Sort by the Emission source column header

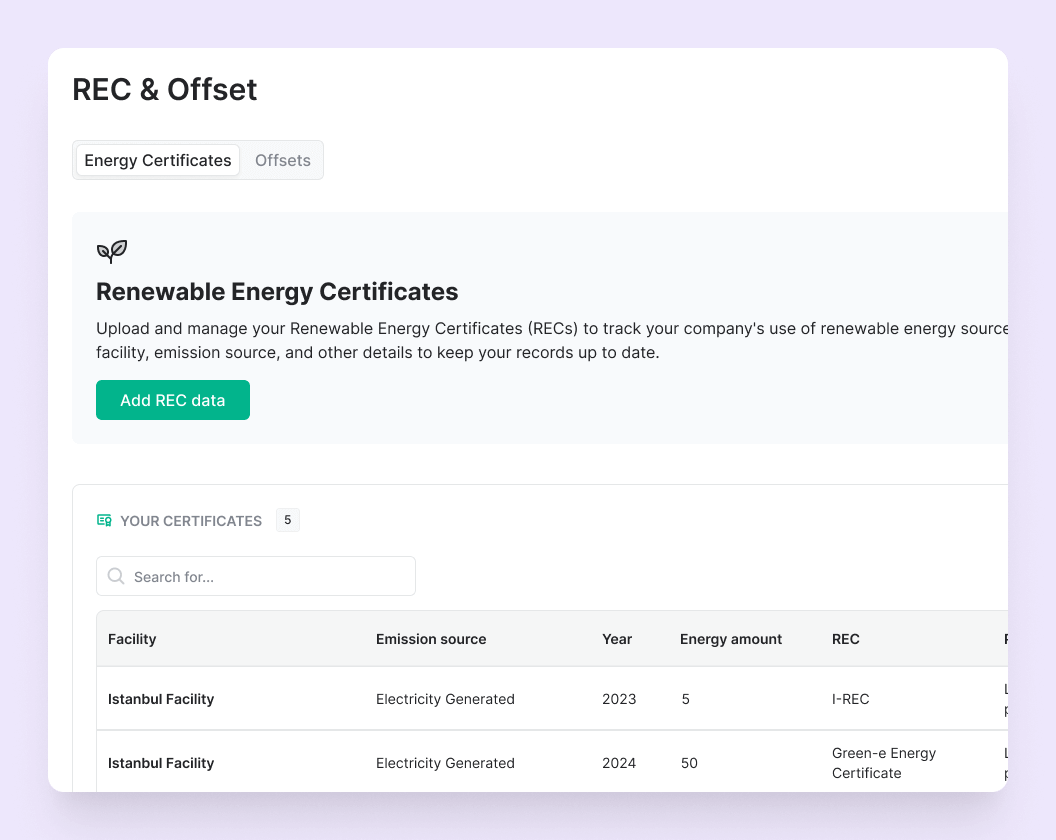(431, 639)
